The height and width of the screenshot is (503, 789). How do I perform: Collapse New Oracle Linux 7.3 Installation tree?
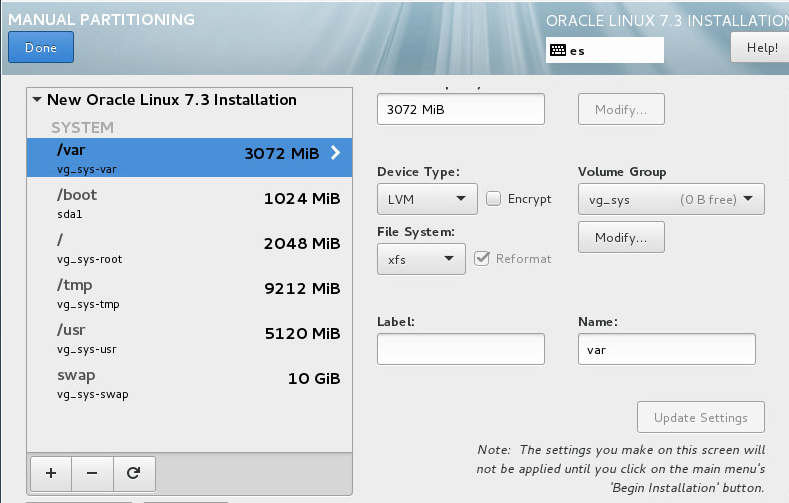coord(37,100)
